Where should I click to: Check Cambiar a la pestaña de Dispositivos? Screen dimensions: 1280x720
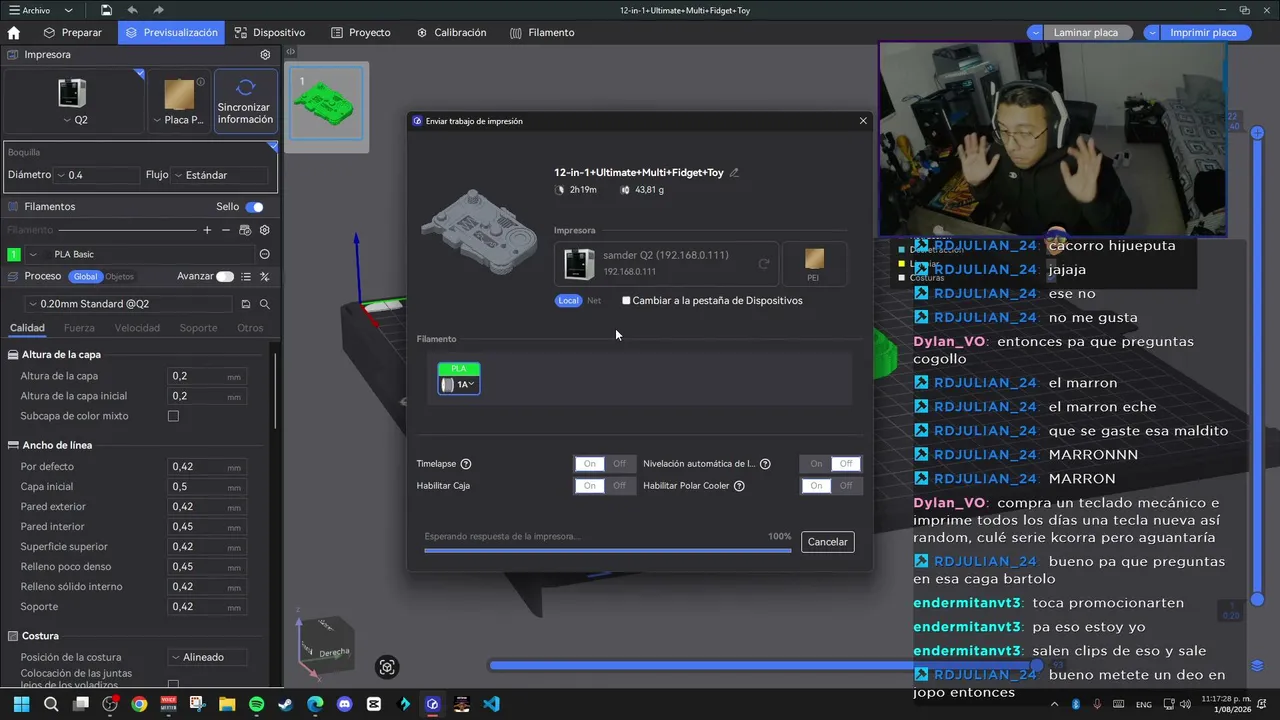626,300
